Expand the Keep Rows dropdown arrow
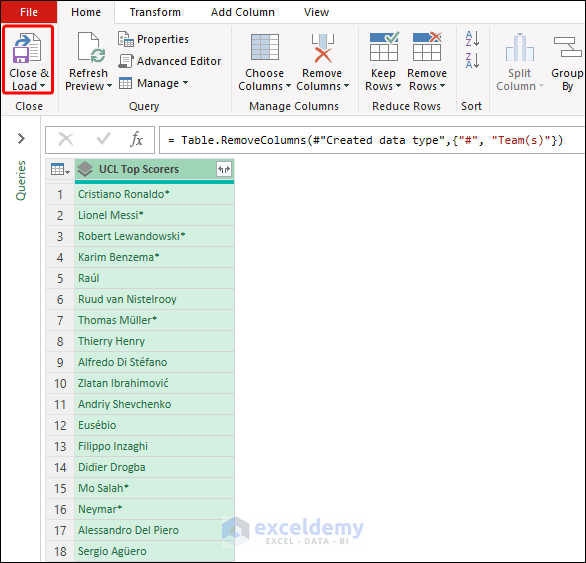The image size is (586, 563). tap(398, 86)
